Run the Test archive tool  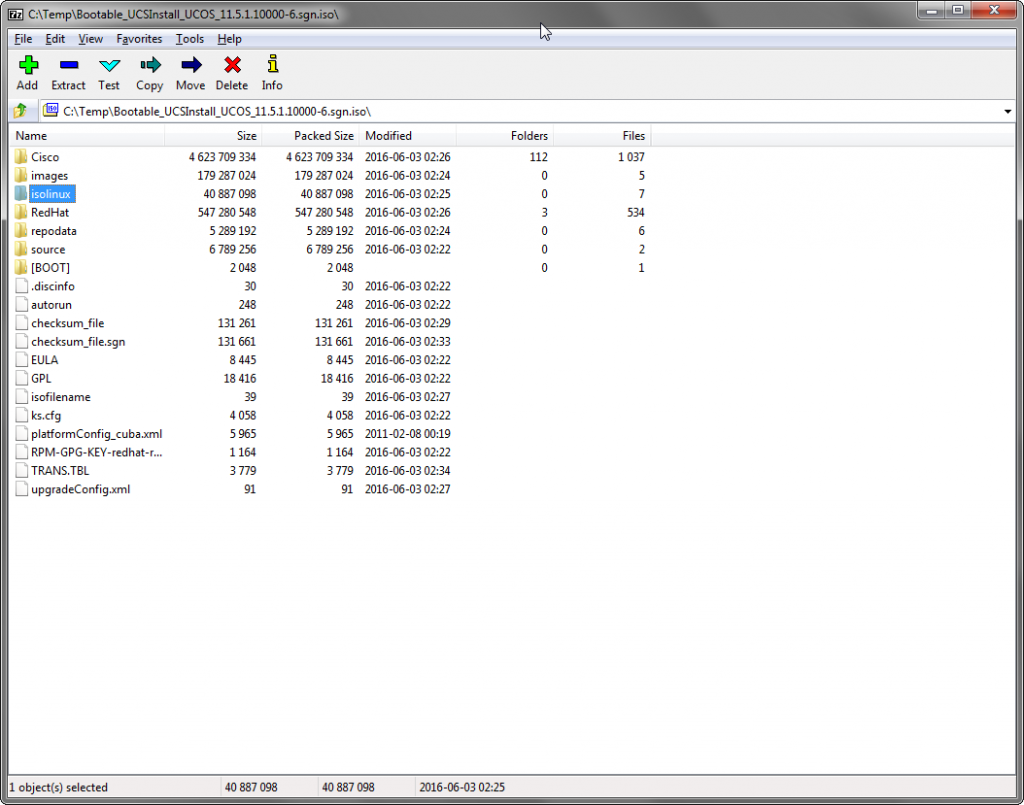click(109, 65)
